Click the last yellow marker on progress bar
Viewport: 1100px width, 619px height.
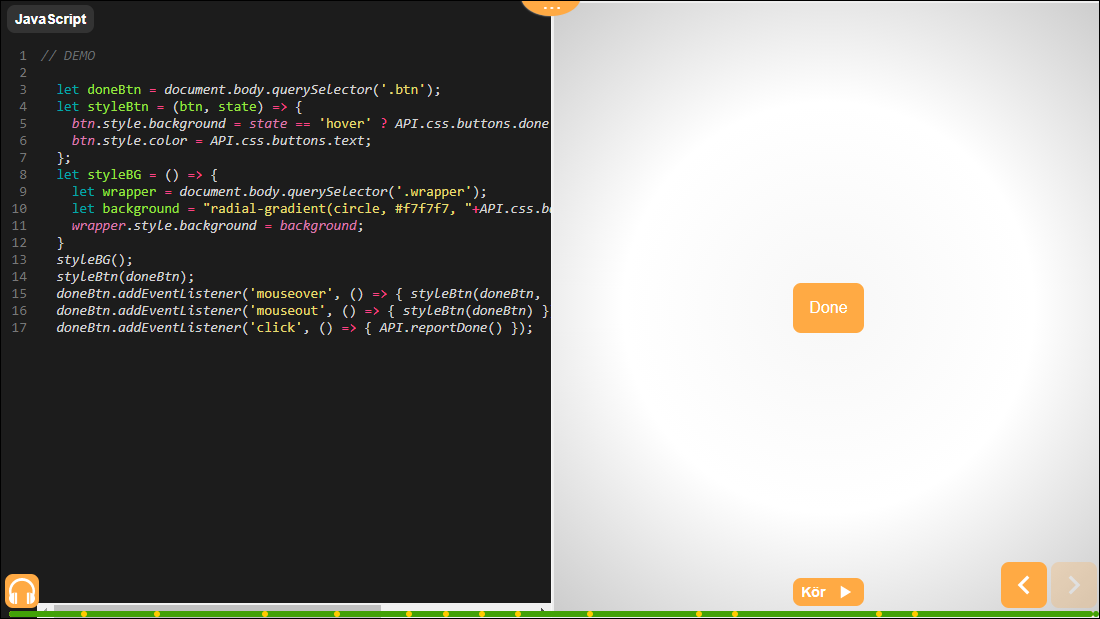point(915,614)
